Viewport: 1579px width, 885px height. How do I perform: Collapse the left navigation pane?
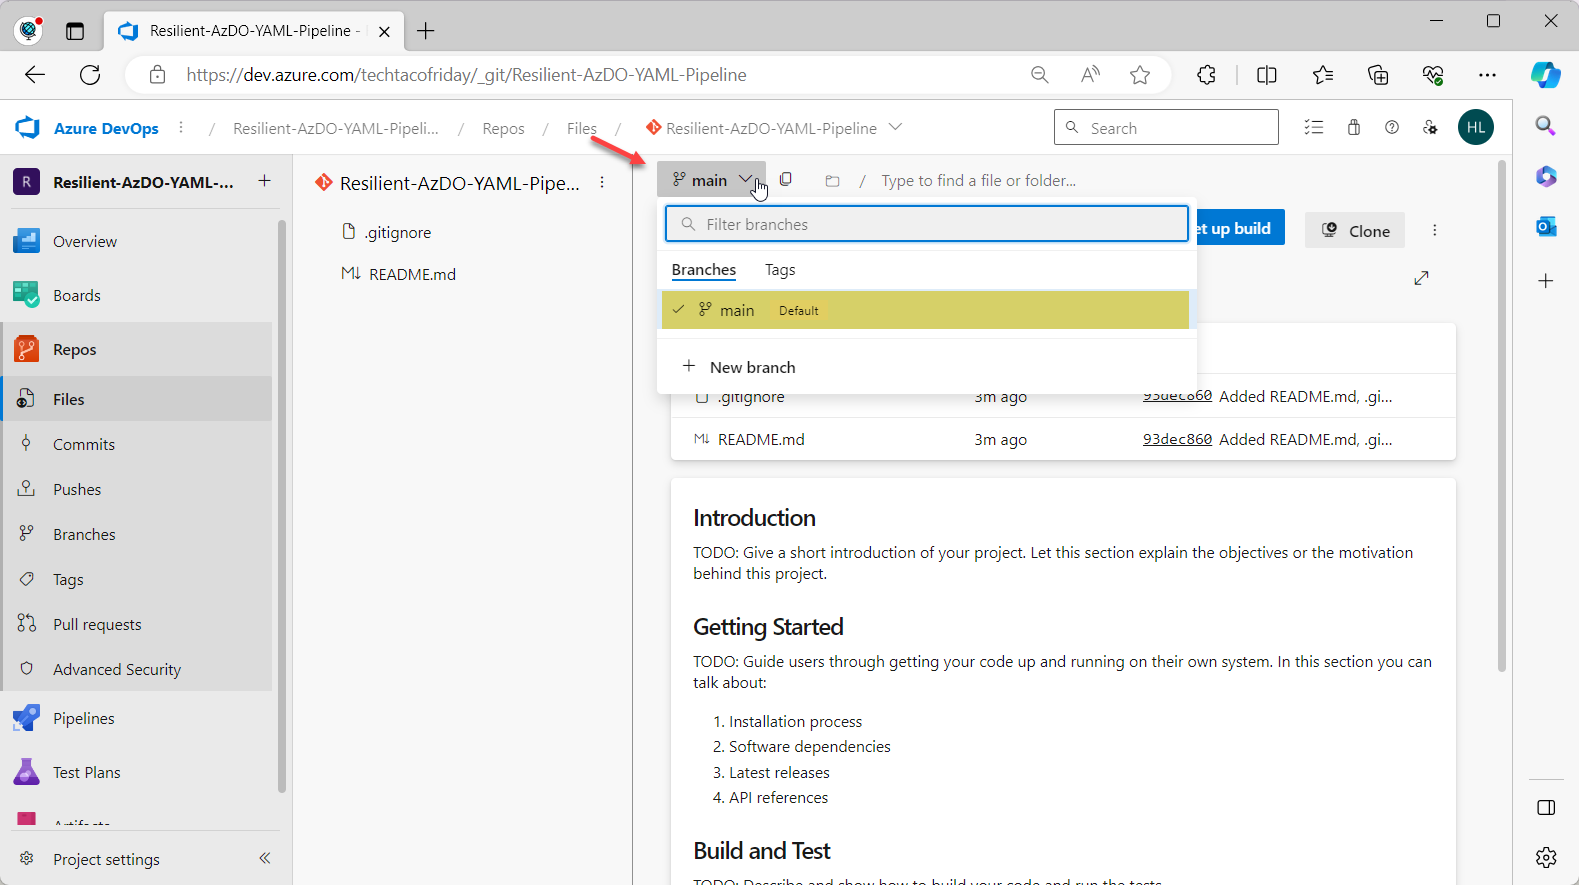265,858
